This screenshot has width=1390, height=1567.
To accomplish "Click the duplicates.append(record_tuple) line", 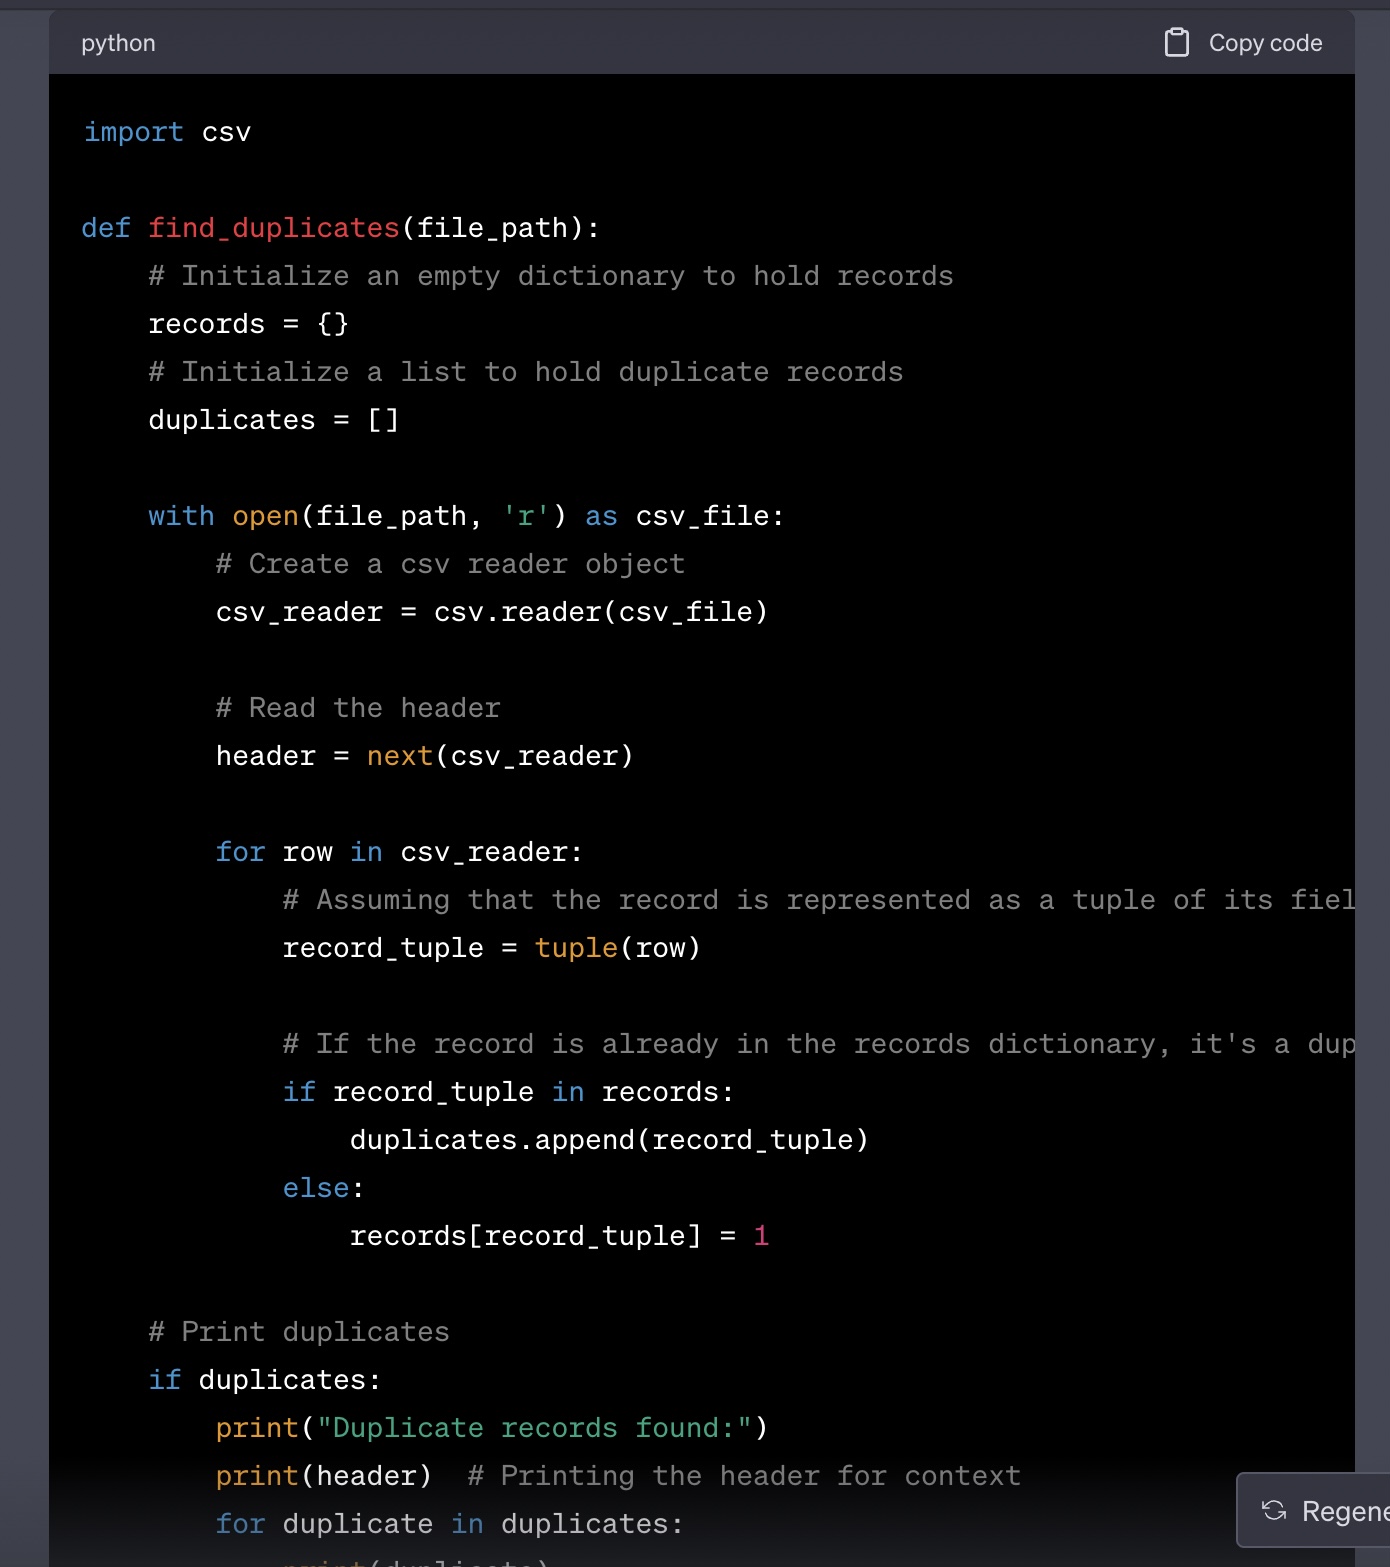I will 608,1140.
